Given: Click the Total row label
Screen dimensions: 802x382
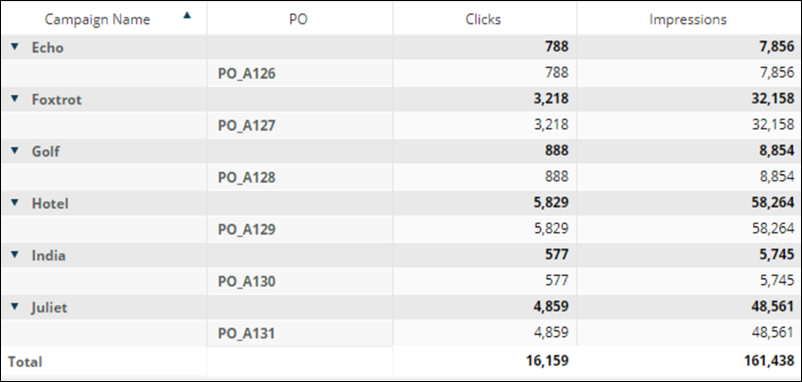Looking at the screenshot, I should (25, 362).
